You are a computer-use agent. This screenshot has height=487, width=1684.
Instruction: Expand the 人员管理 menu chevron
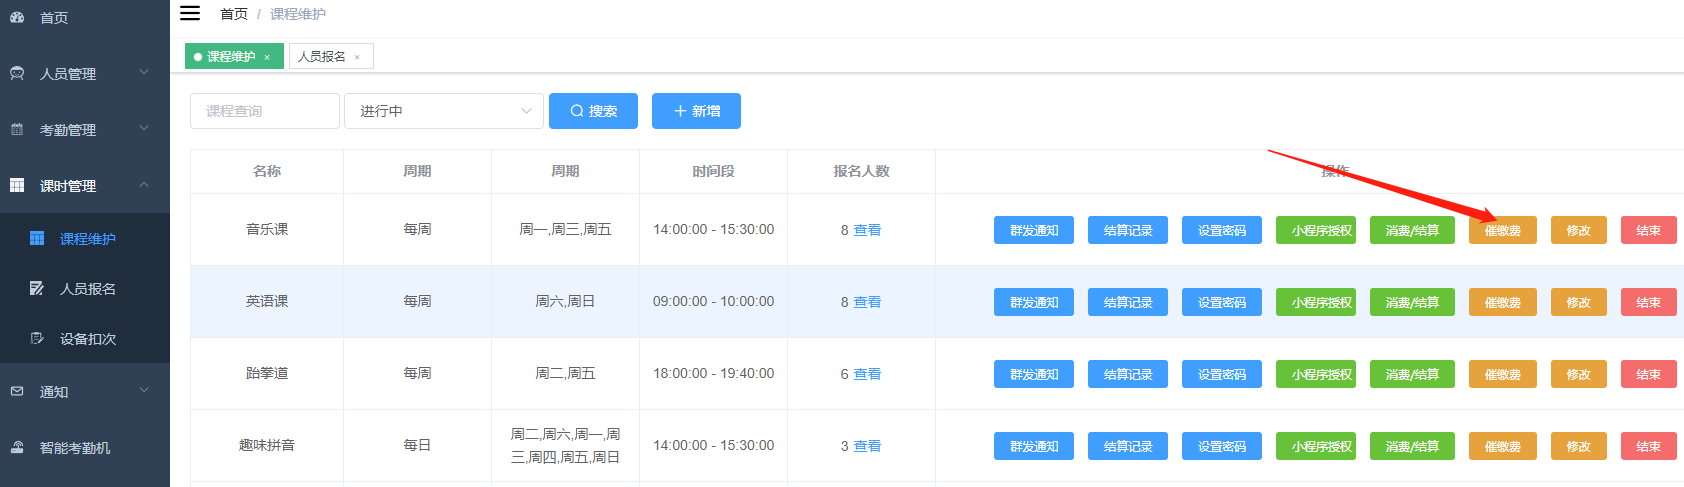144,72
